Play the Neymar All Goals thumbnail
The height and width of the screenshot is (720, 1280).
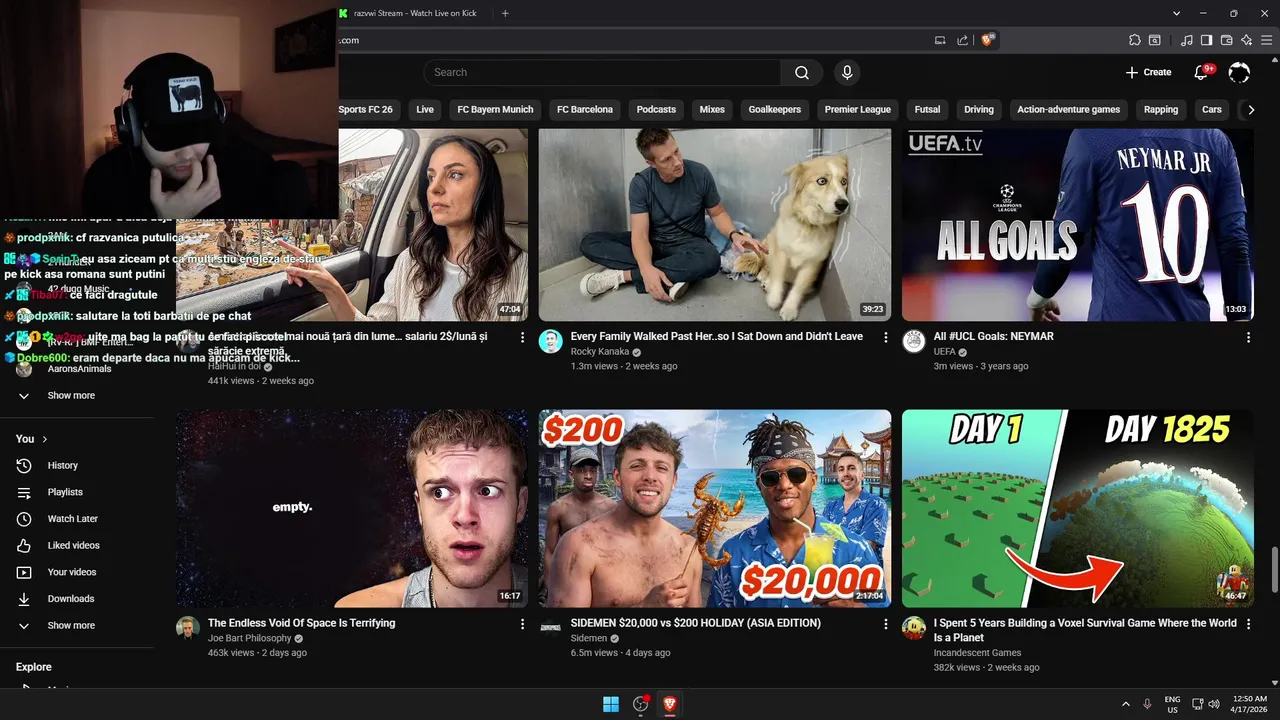click(x=1078, y=224)
